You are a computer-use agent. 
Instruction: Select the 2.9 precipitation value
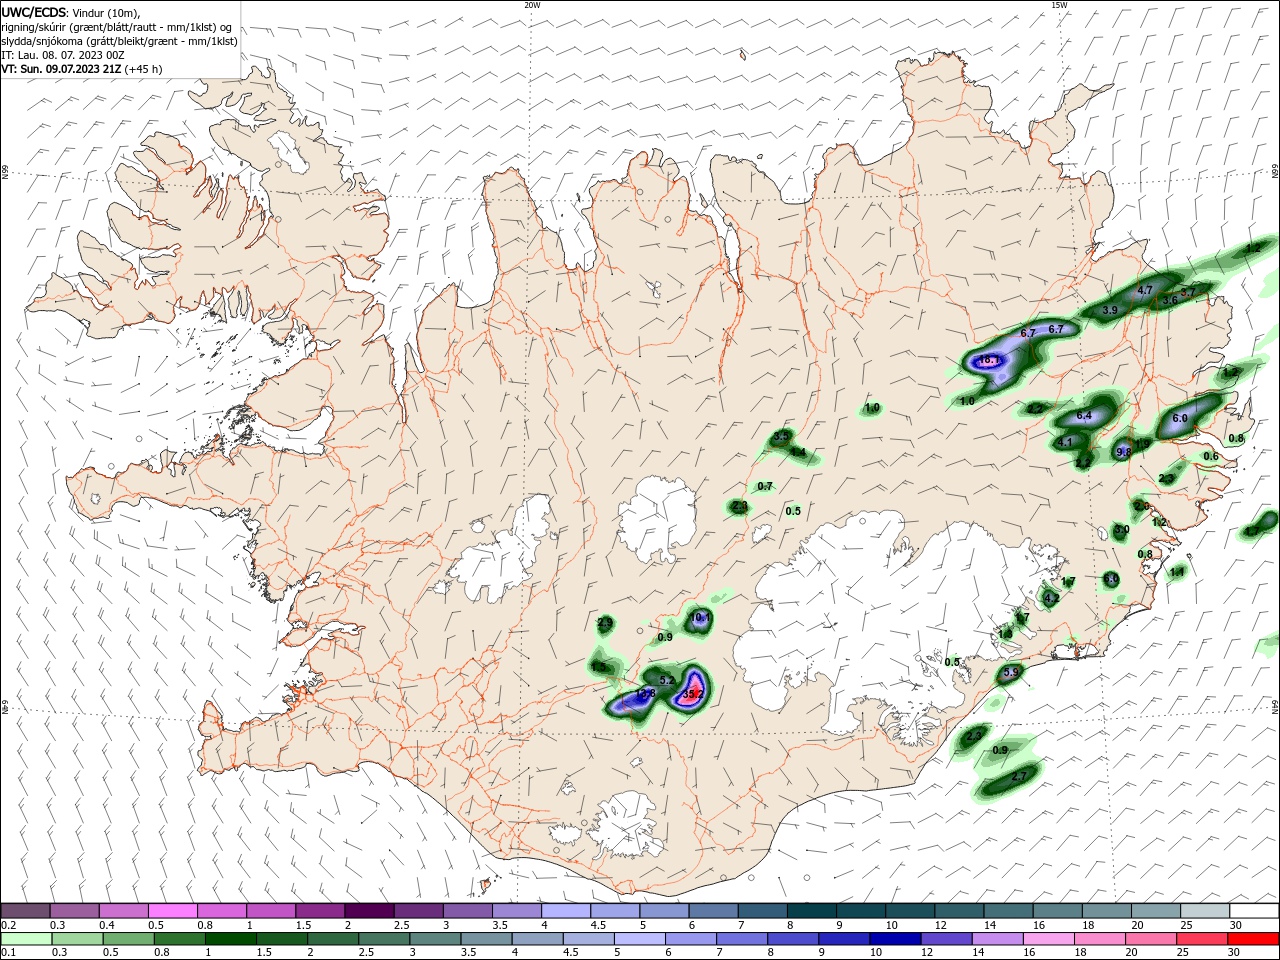click(604, 623)
